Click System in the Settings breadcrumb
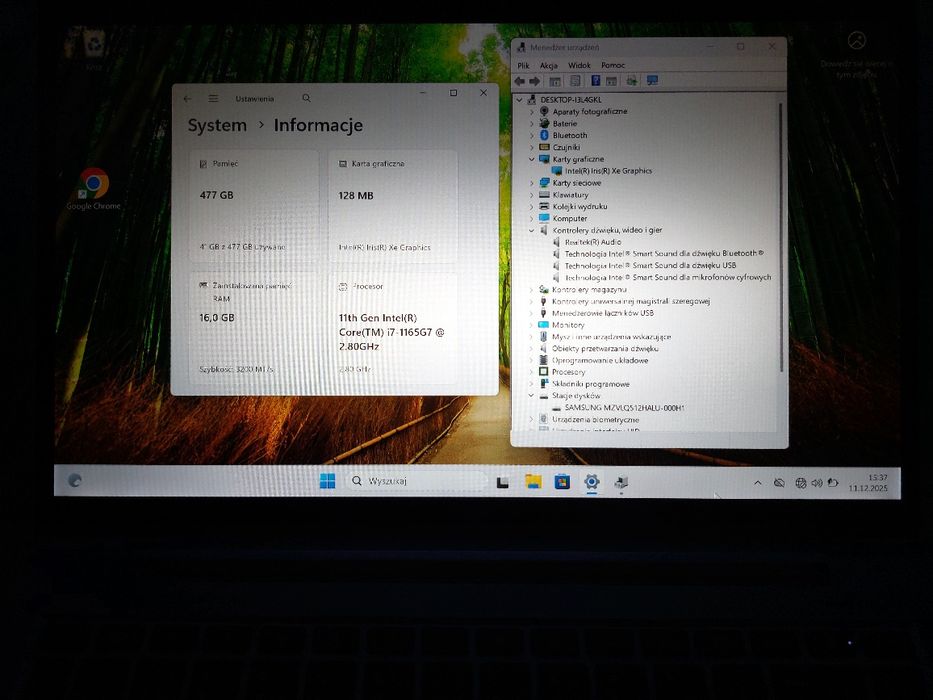The image size is (933, 700). [217, 126]
